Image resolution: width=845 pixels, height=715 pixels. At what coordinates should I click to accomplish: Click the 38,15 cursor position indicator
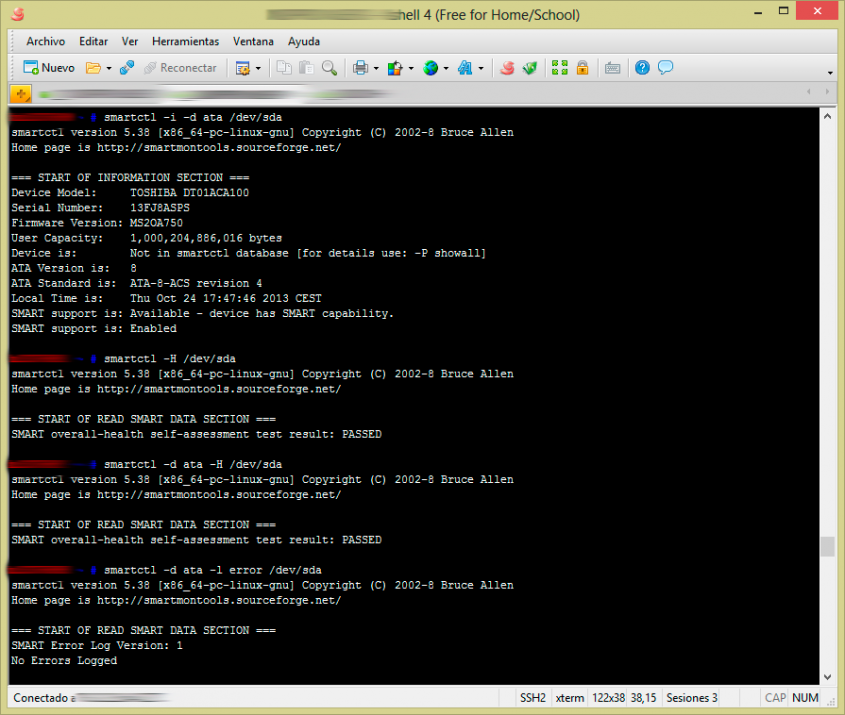[x=643, y=698]
